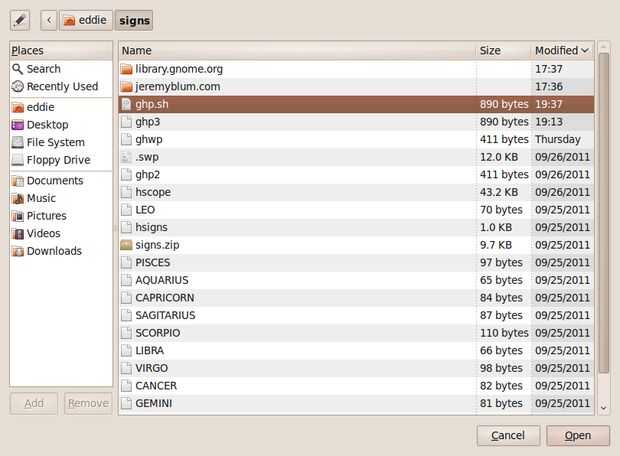Open Search in Places

[x=61, y=69]
